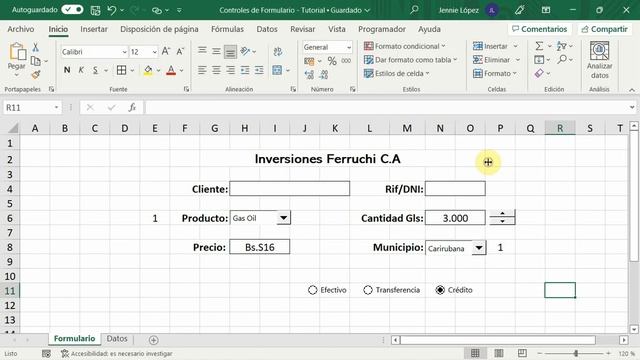Select the Transferencia radio button
This screenshot has height=360, width=640.
pos(368,290)
